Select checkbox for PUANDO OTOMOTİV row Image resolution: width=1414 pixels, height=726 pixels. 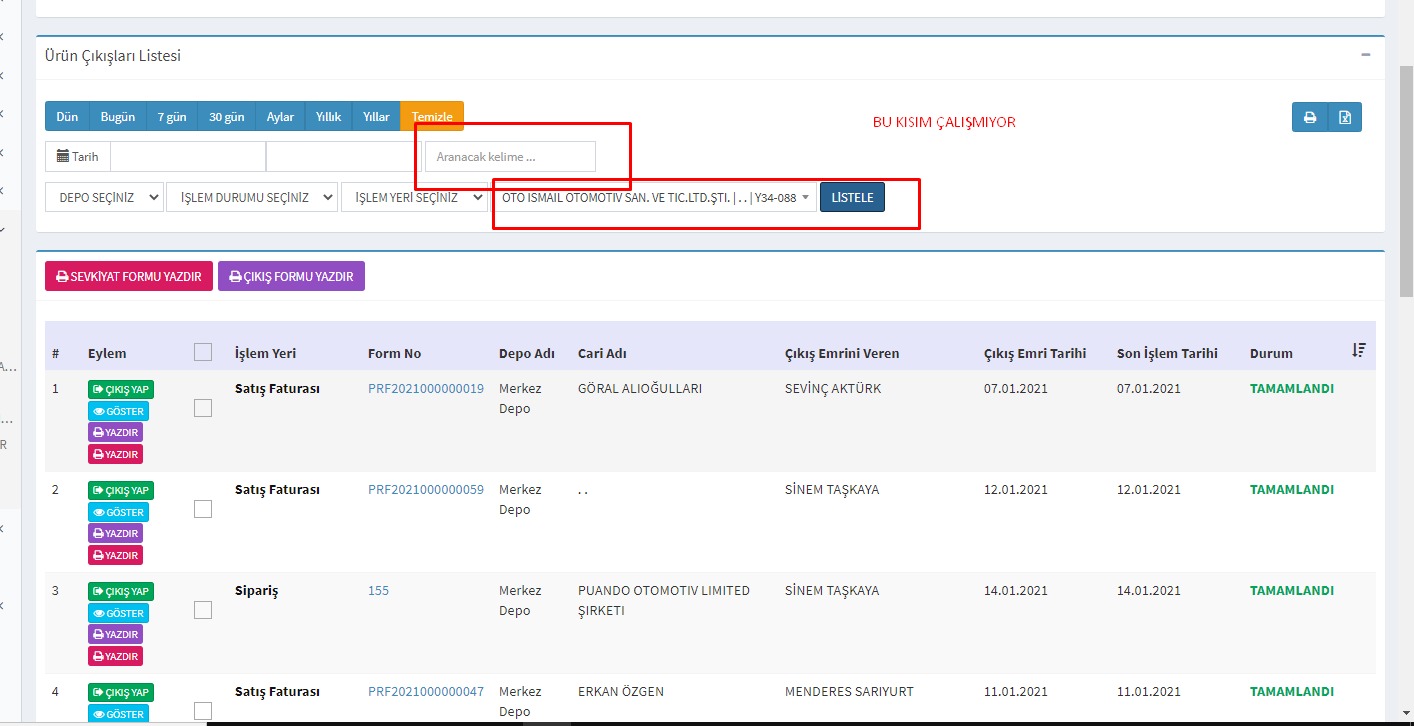pyautogui.click(x=203, y=610)
